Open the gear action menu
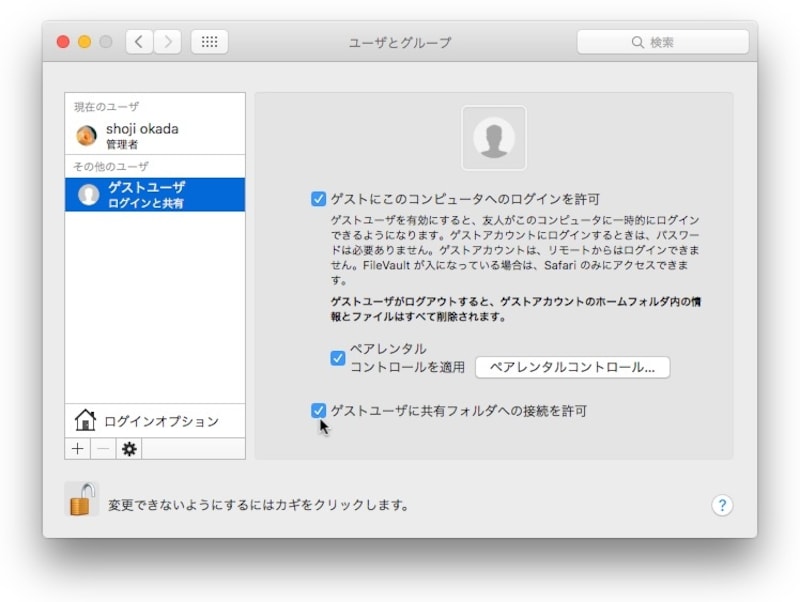The image size is (800, 602). click(x=129, y=449)
